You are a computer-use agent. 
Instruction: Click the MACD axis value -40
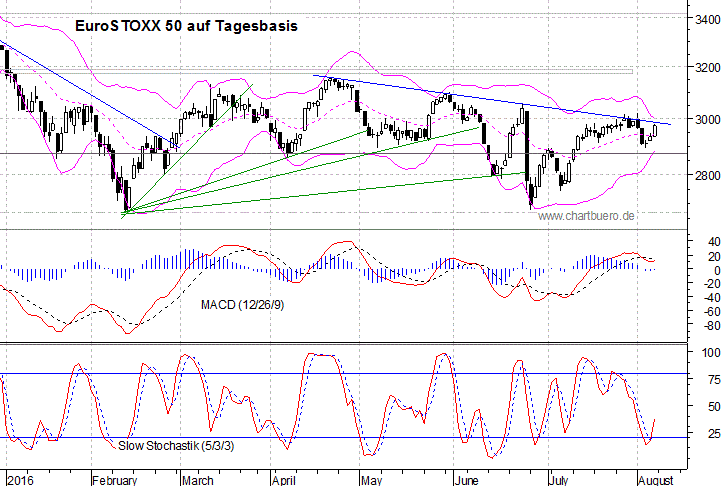[x=711, y=298]
